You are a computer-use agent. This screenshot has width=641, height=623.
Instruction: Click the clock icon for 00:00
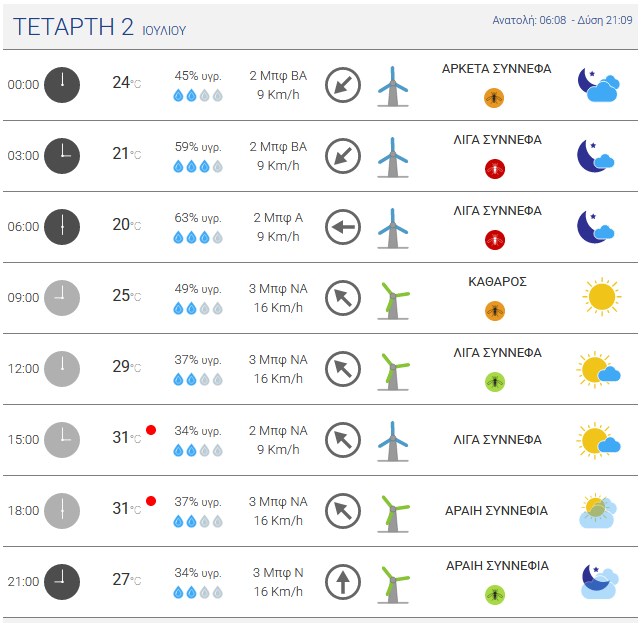click(x=62, y=85)
